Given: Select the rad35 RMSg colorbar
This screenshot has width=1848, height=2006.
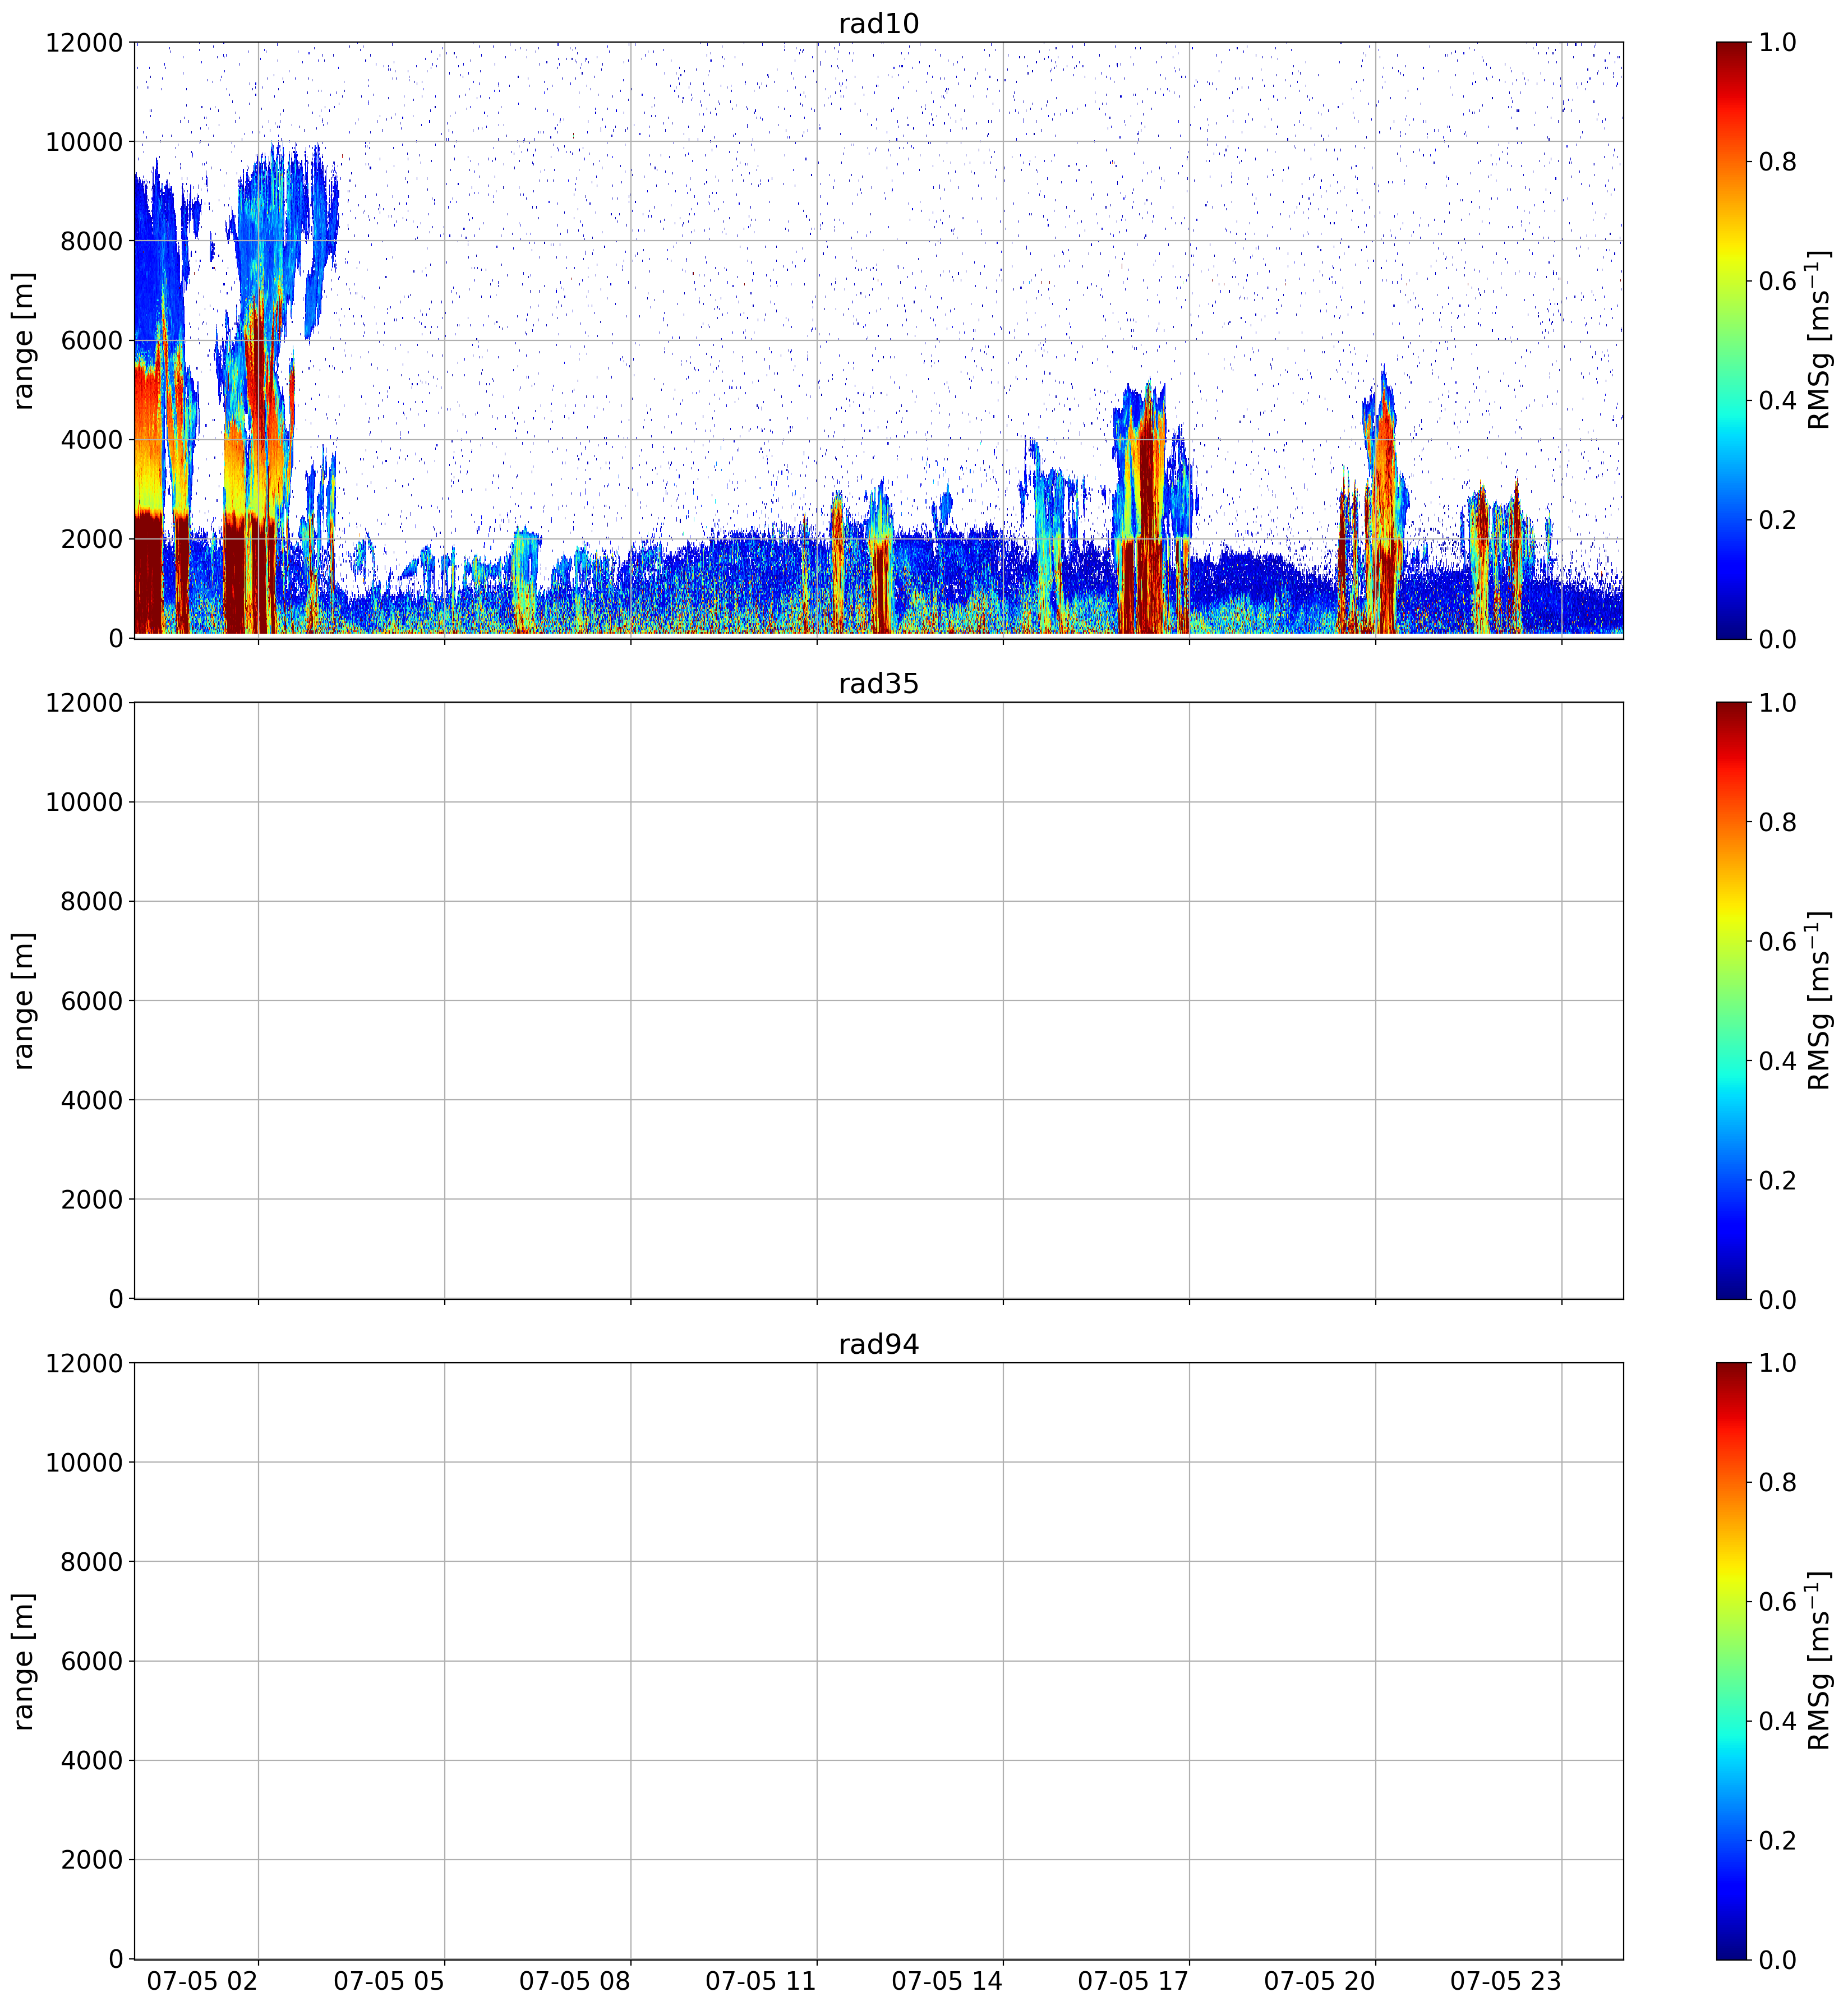Looking at the screenshot, I should [1731, 1001].
